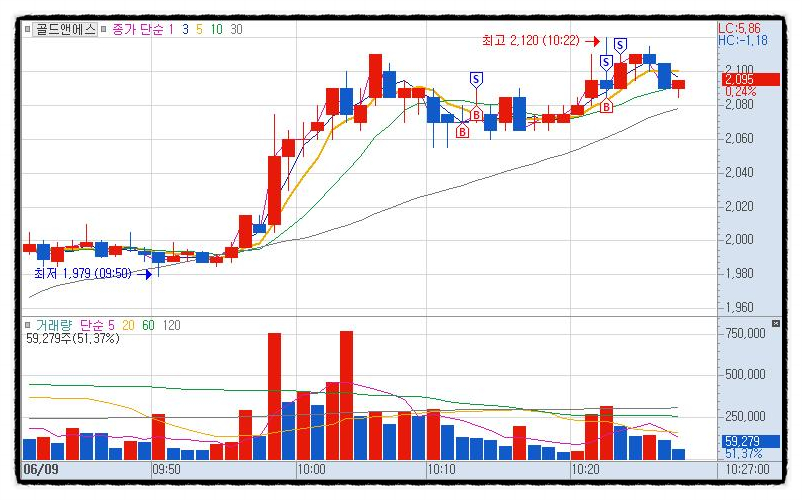Click the B buy marker near 10:22 candles

[606, 106]
